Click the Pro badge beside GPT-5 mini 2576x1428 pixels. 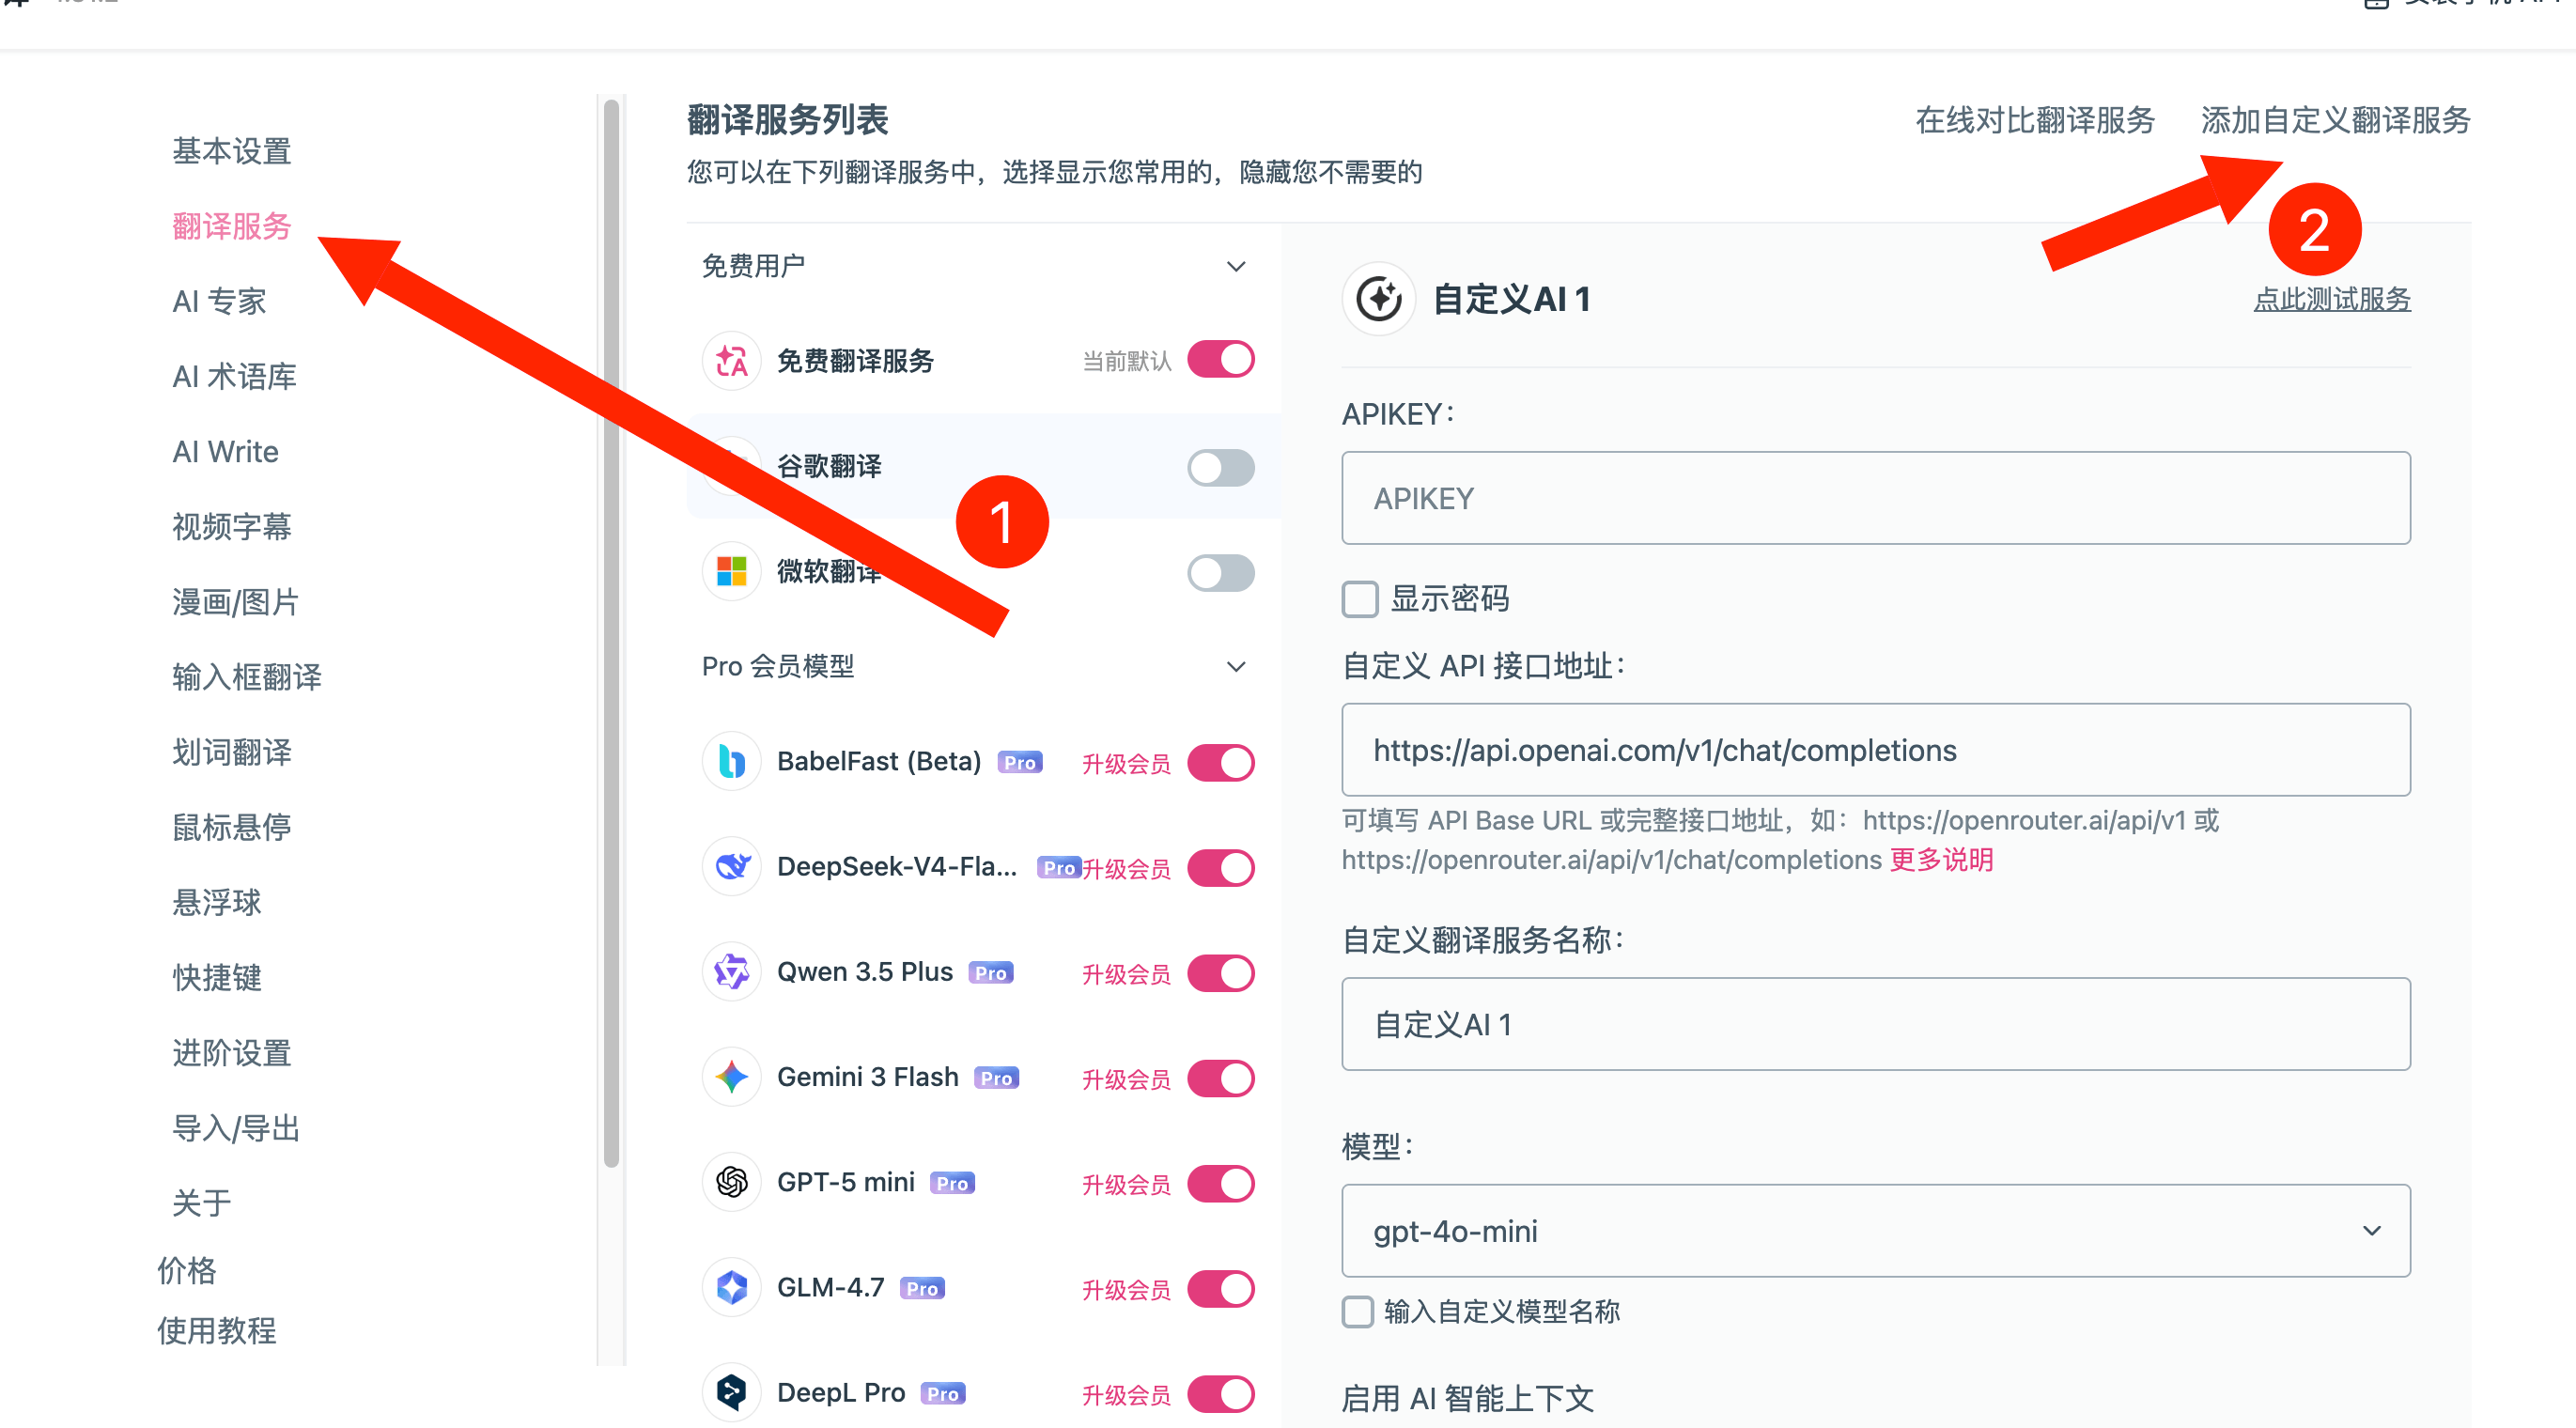pos(952,1184)
